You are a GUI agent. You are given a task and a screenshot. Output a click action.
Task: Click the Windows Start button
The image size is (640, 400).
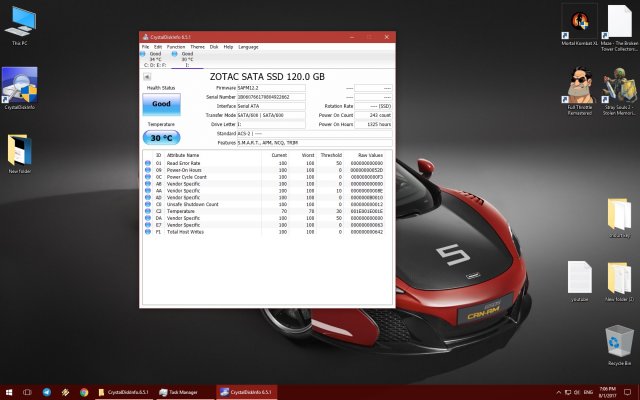9,392
